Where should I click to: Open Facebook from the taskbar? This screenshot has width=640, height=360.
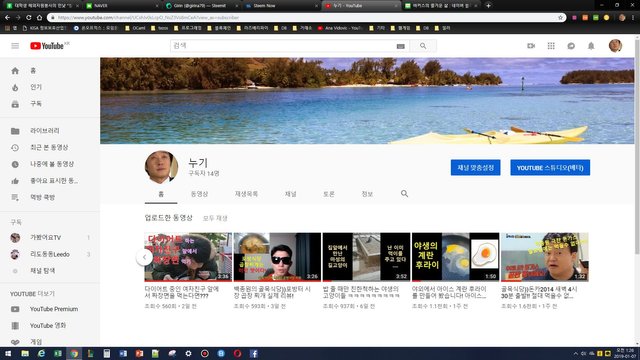[x=253, y=353]
